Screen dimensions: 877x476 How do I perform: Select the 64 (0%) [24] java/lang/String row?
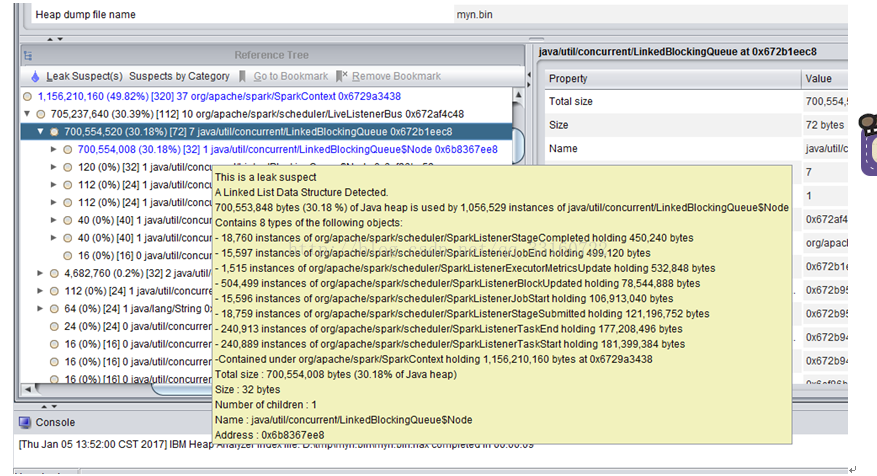pos(138,309)
